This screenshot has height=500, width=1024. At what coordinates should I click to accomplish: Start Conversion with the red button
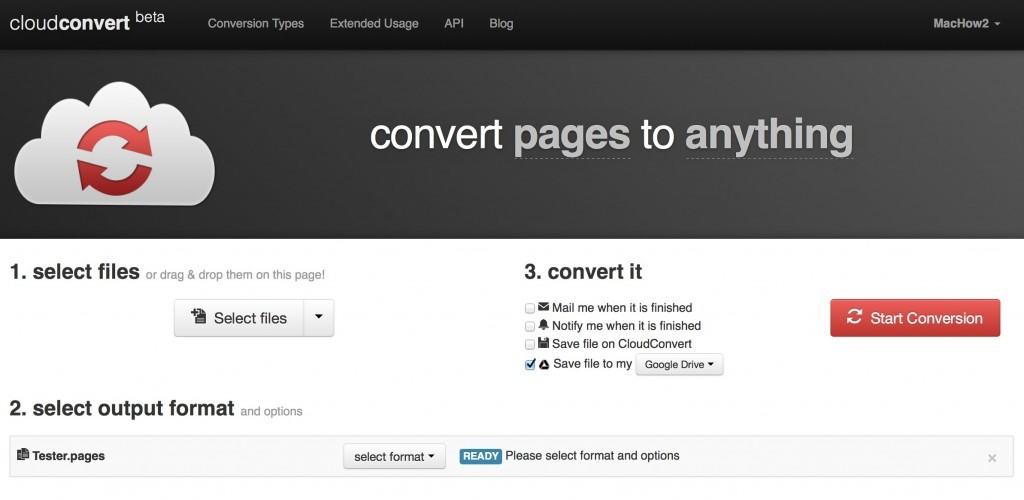tap(915, 318)
